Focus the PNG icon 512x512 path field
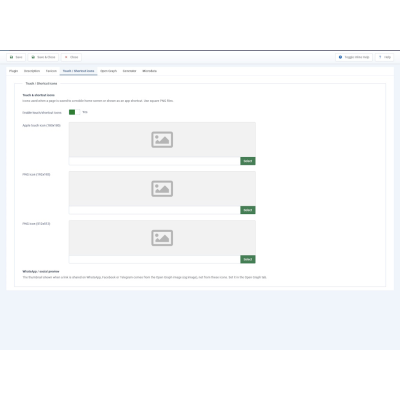 point(155,259)
